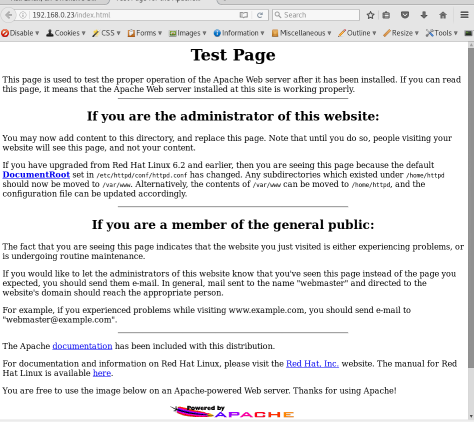
Task: Click the 'www.example.com' text
Action: [x=266, y=310]
